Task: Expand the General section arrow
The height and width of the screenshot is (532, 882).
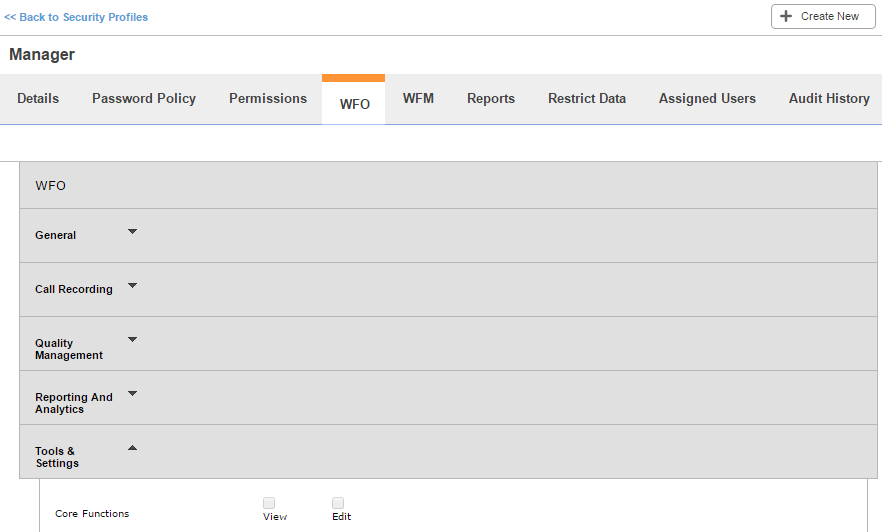Action: [132, 231]
